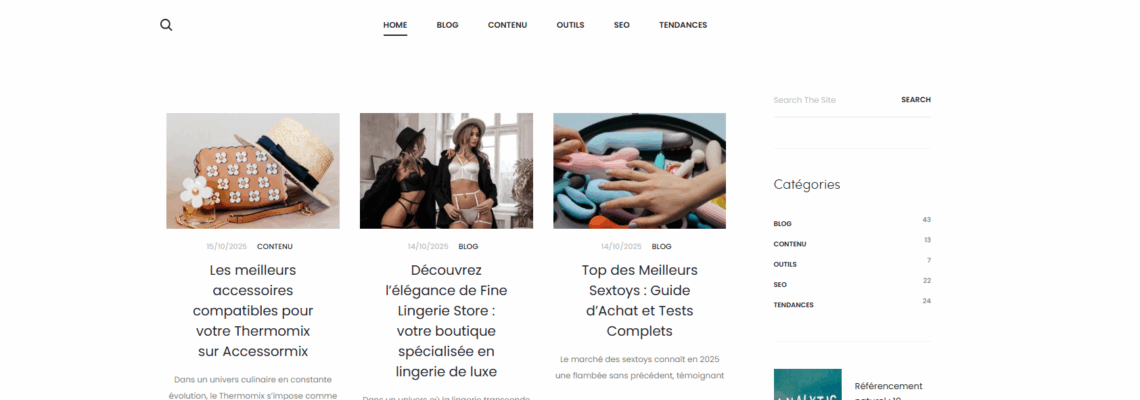Image resolution: width=1140 pixels, height=400 pixels.
Task: Open the CONTENU category in sidebar
Action: coord(790,244)
